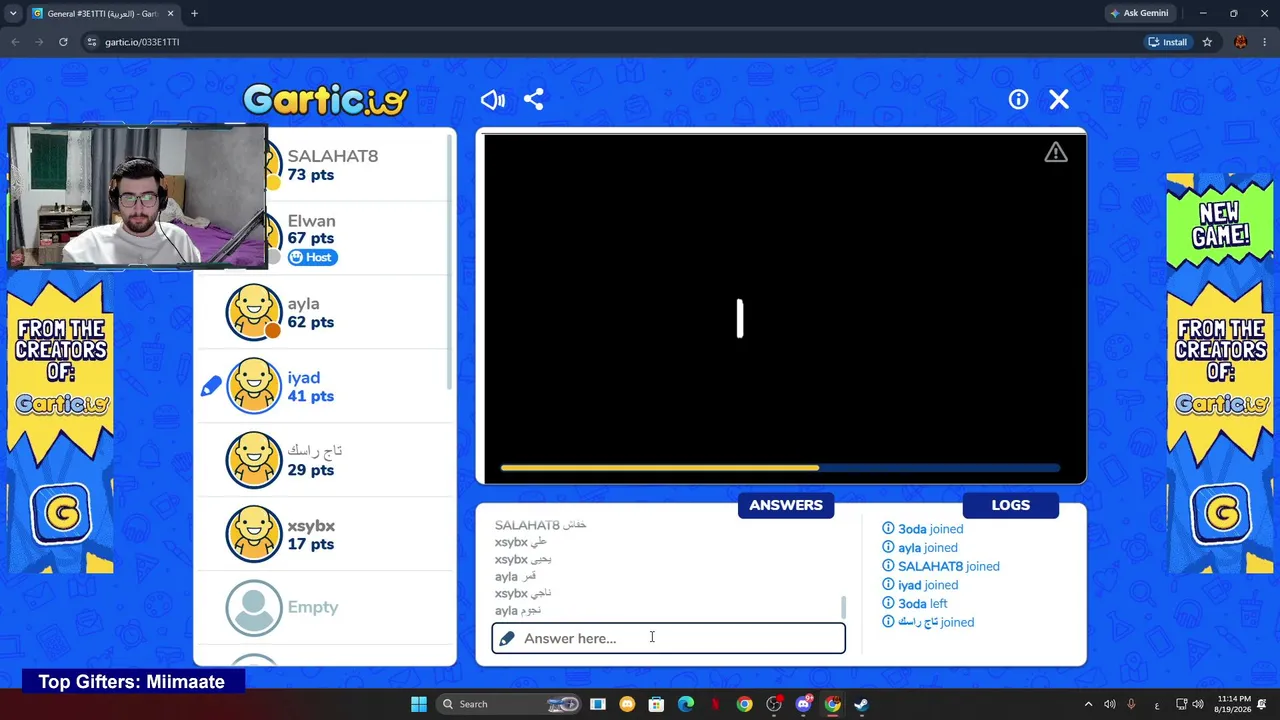Click "3oda joined" log entry
1280x720 pixels.
point(923,529)
